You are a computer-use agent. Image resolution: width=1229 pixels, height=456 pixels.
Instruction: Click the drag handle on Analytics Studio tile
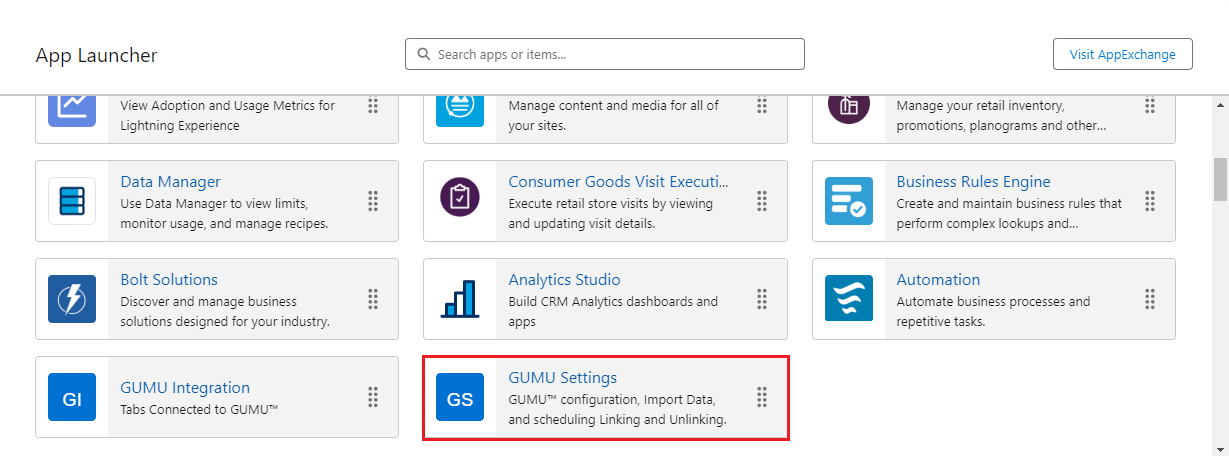pos(761,299)
